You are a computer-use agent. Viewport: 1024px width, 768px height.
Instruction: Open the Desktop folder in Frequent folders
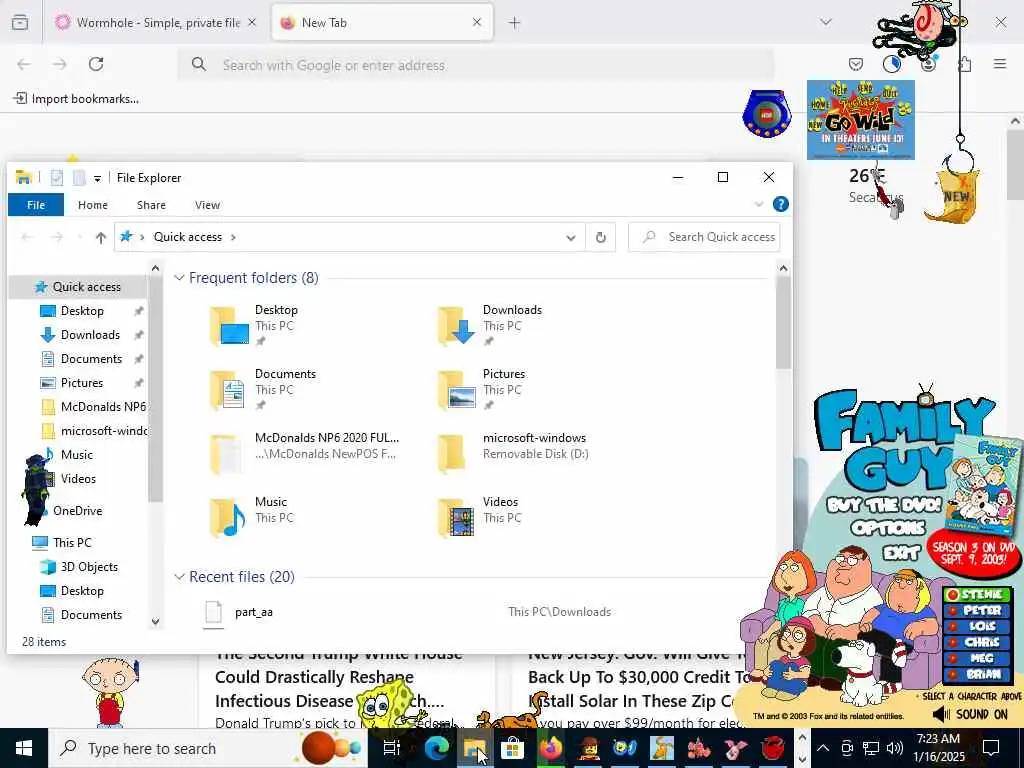click(x=255, y=325)
